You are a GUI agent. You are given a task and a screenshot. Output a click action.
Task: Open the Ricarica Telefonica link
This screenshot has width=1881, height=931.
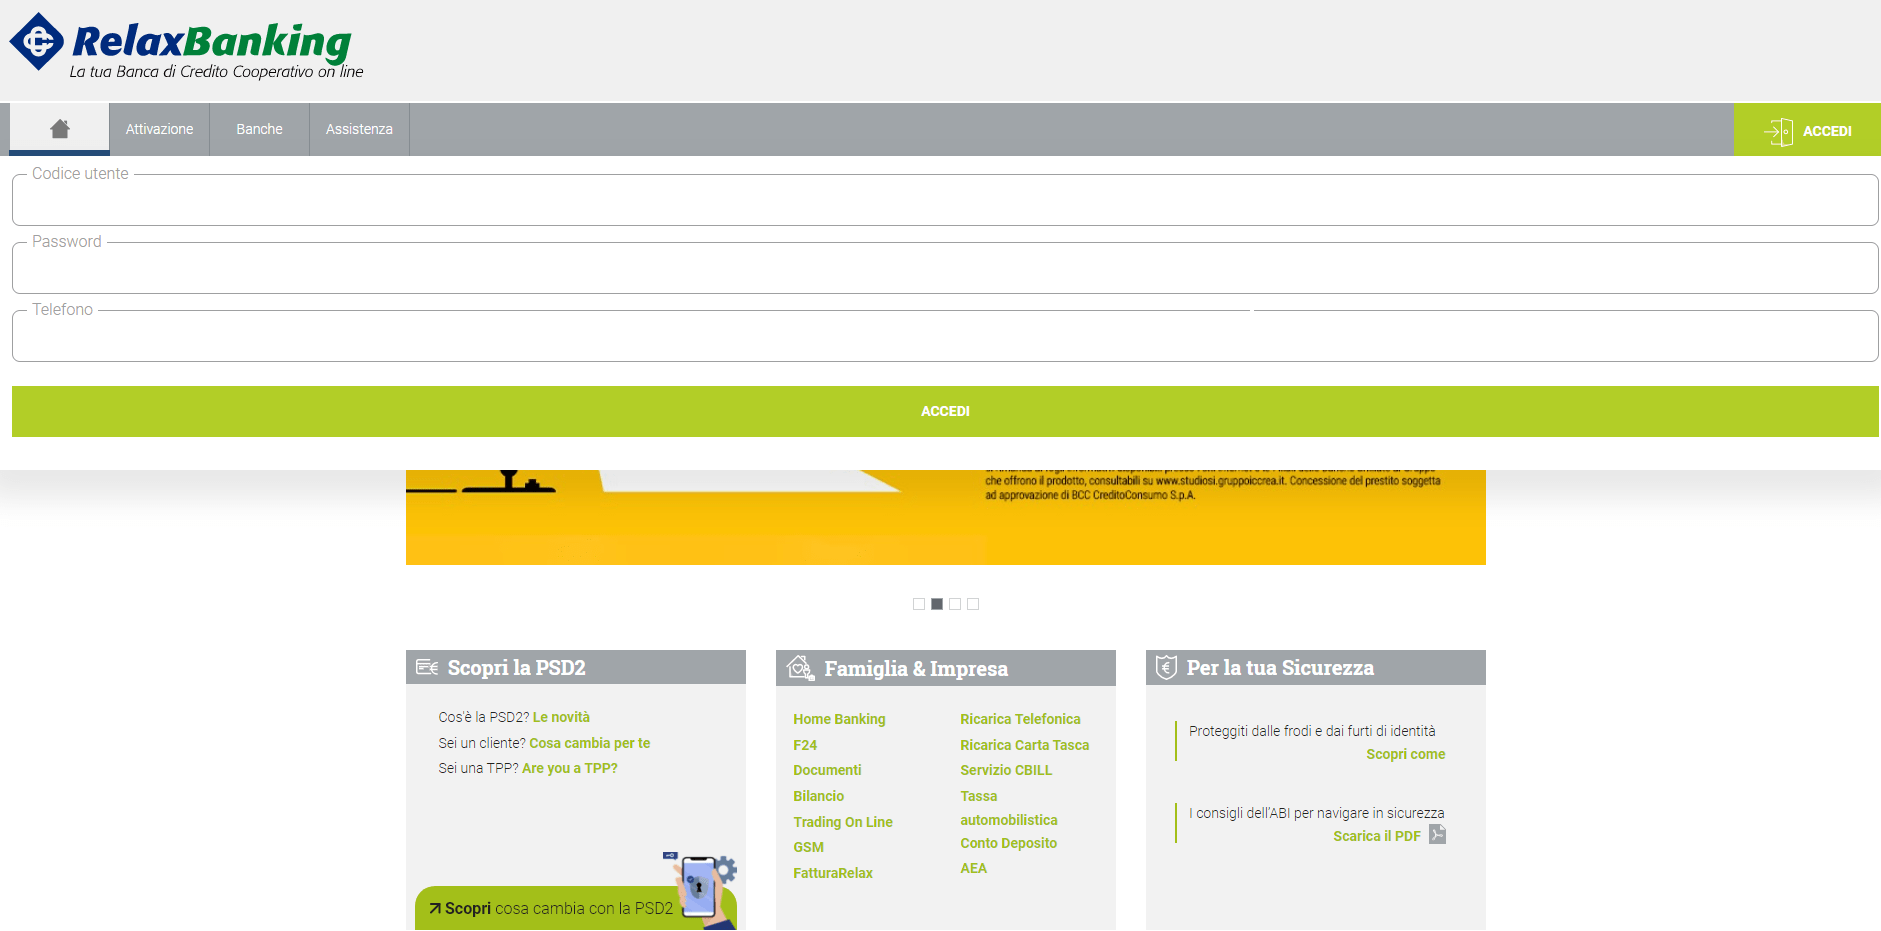coord(1020,719)
